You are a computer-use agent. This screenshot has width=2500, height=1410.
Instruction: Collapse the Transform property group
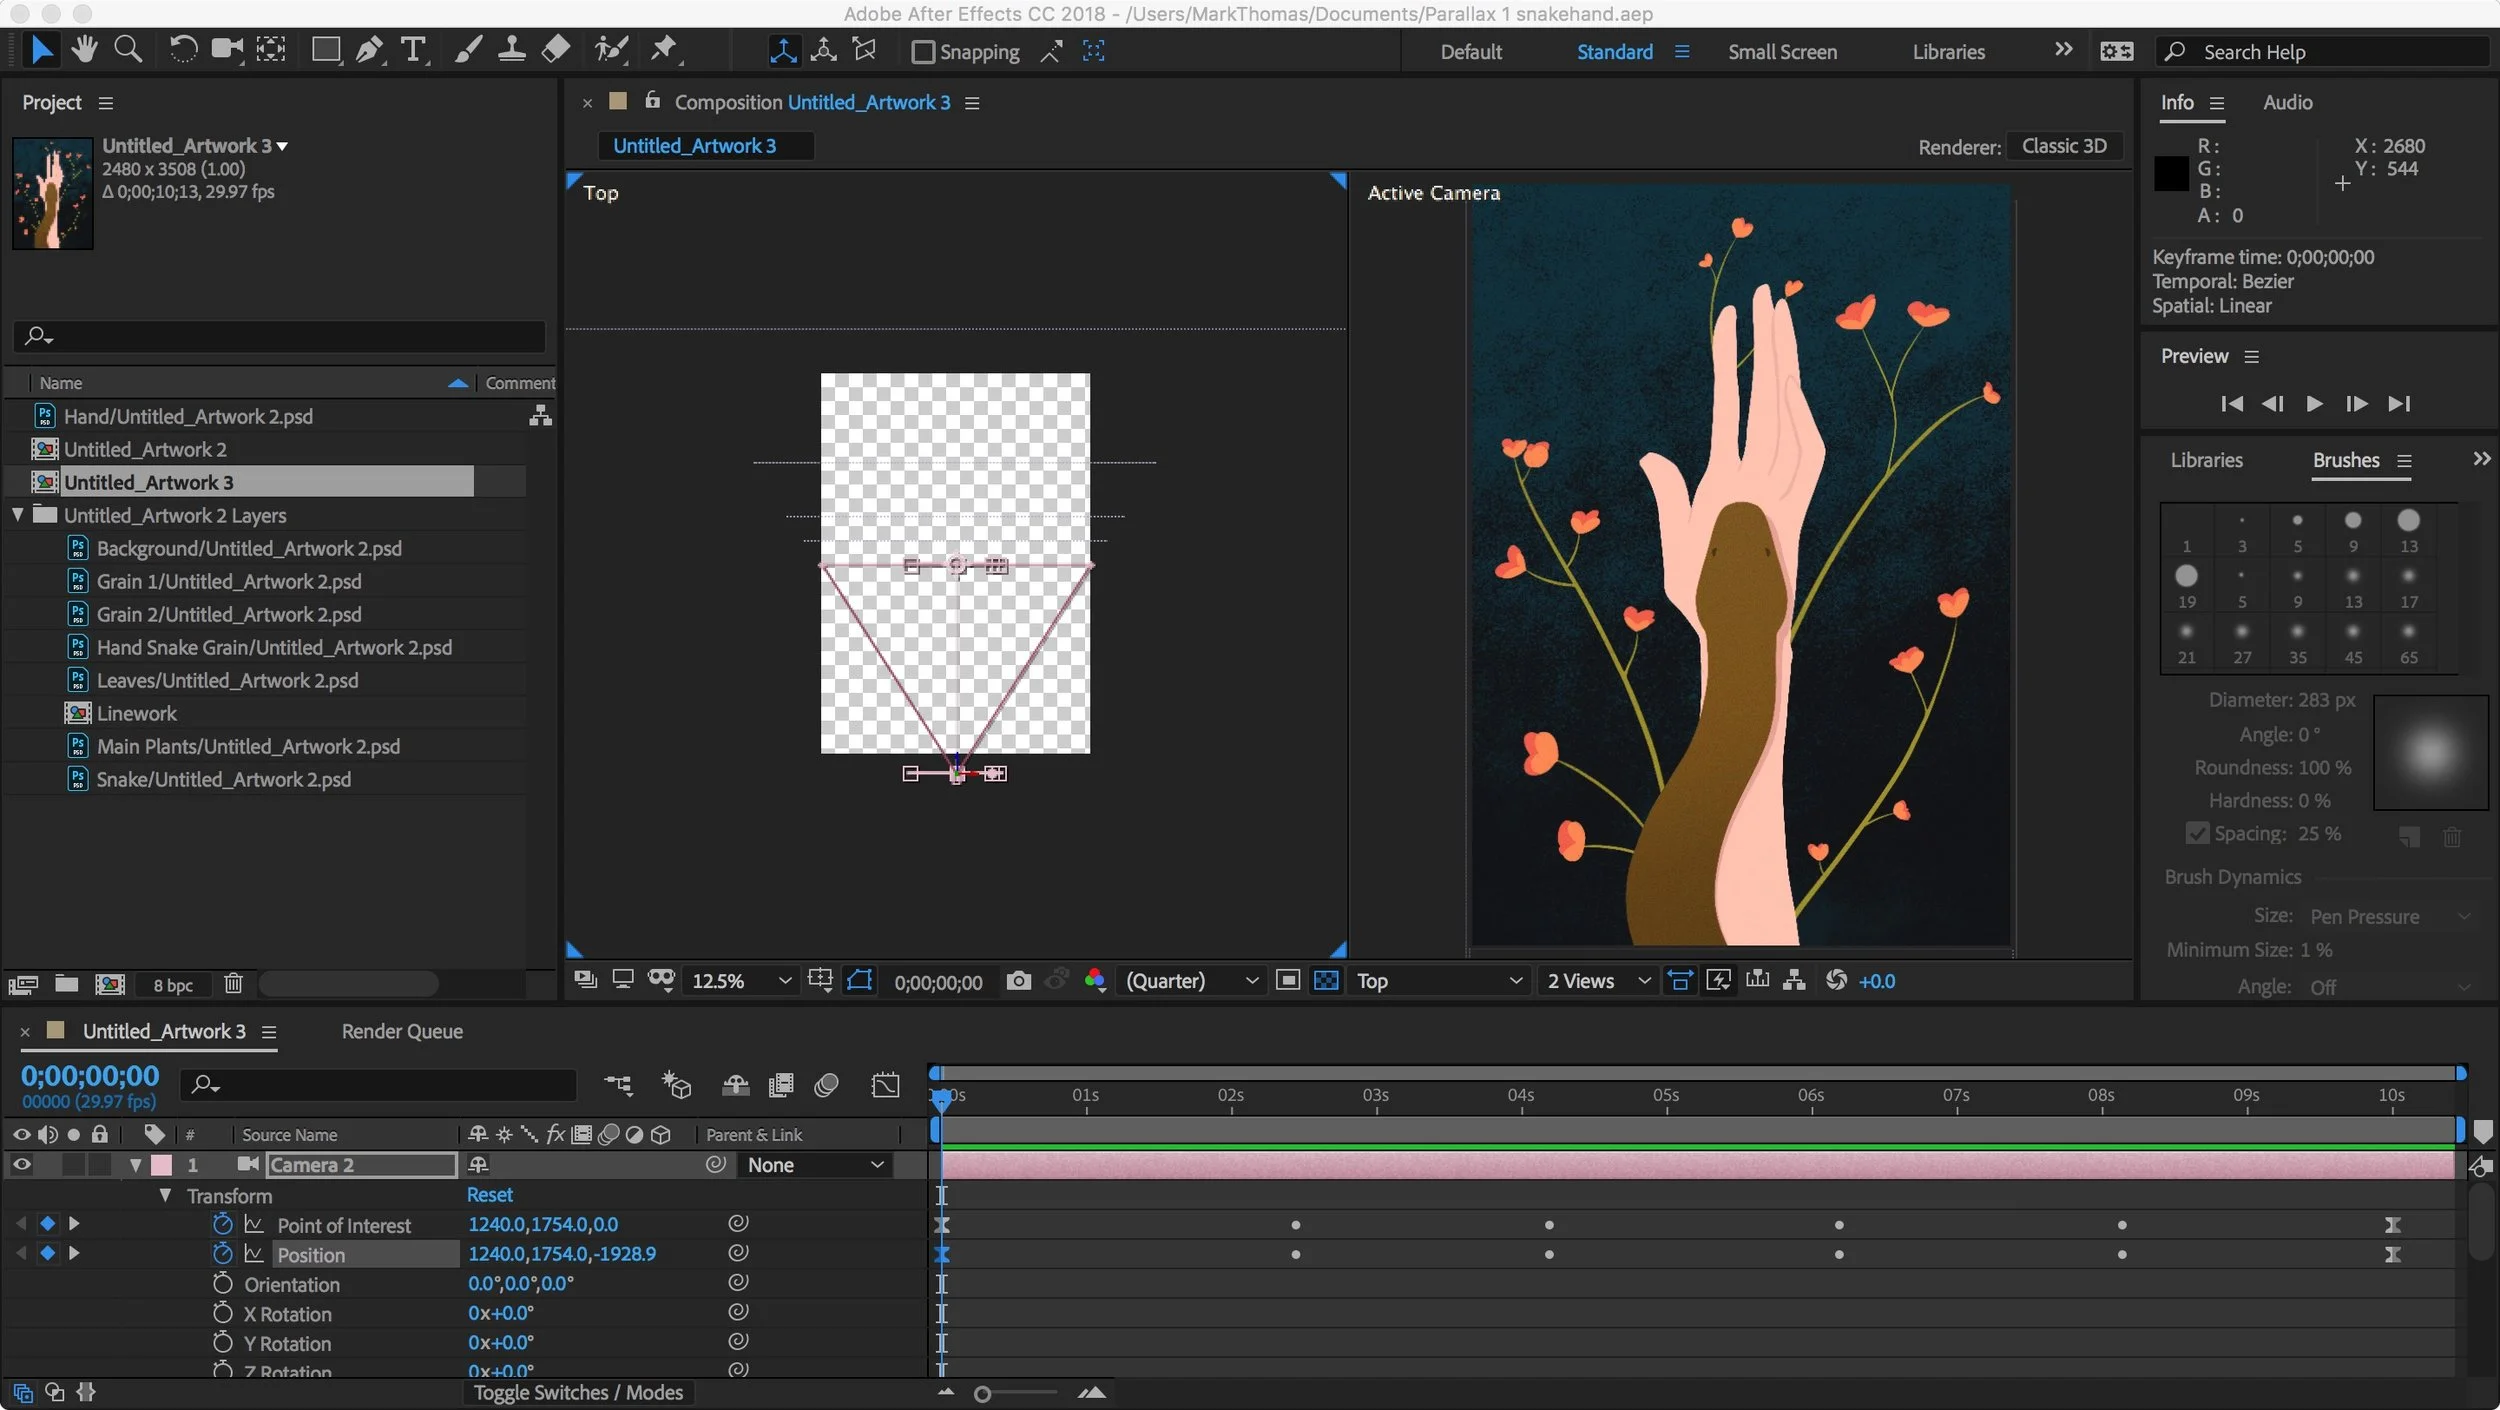click(166, 1196)
